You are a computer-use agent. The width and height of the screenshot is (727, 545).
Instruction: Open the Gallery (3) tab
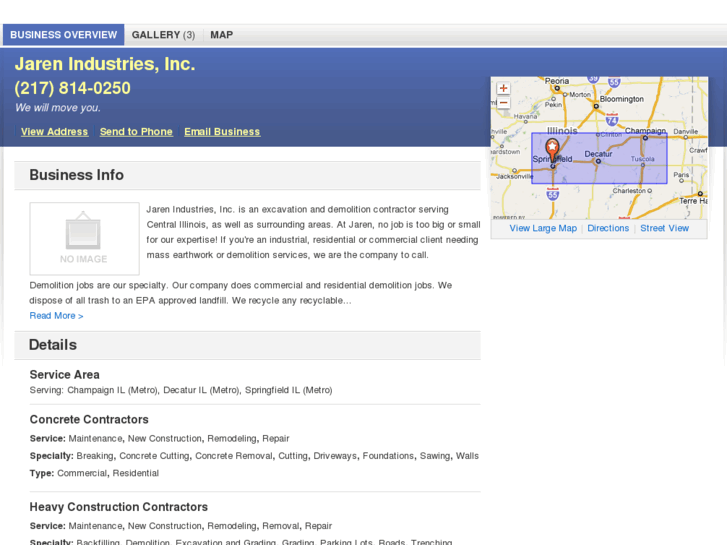click(x=163, y=35)
